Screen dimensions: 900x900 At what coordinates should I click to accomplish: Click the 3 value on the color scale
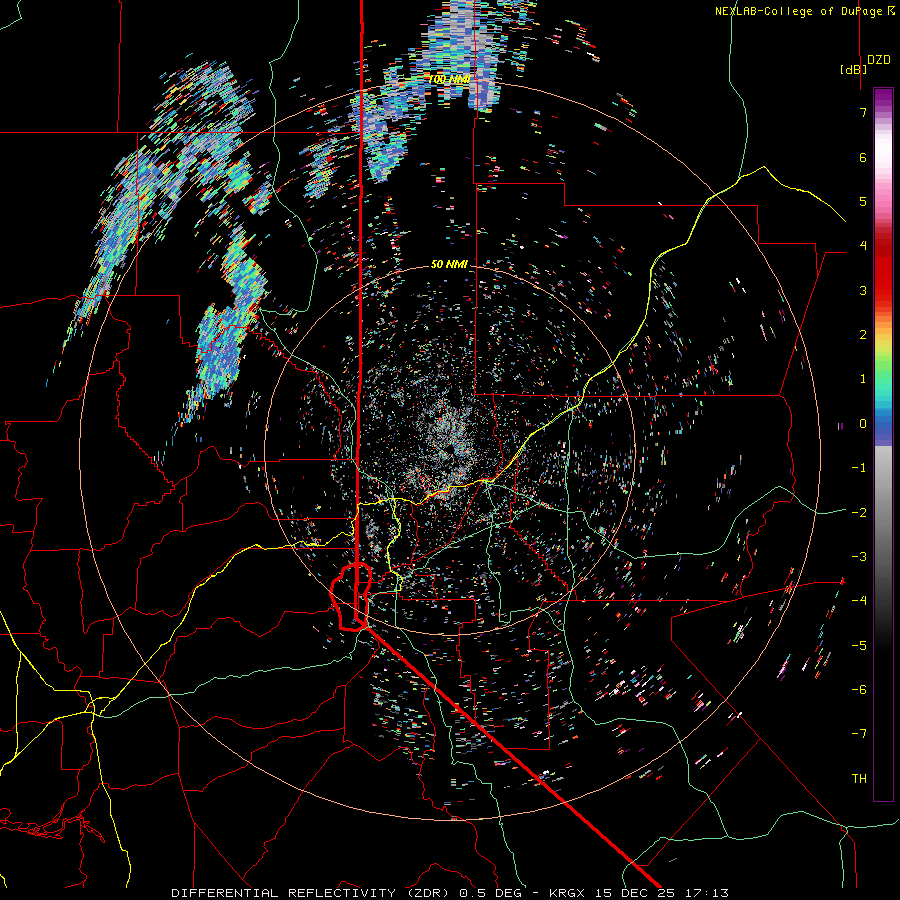[x=863, y=290]
